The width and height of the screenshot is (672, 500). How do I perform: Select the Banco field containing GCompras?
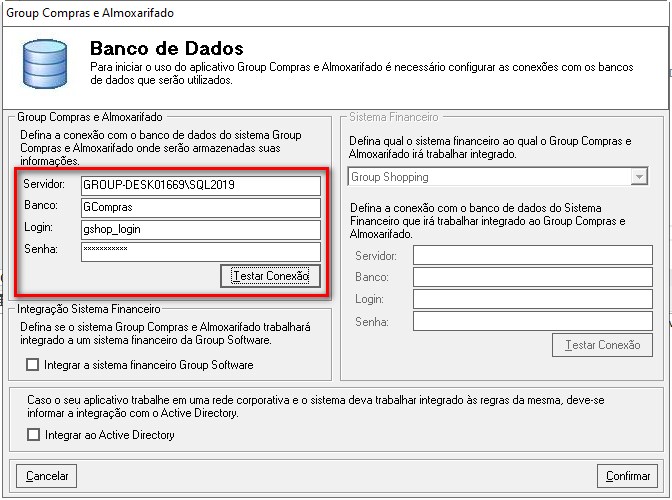(201, 207)
